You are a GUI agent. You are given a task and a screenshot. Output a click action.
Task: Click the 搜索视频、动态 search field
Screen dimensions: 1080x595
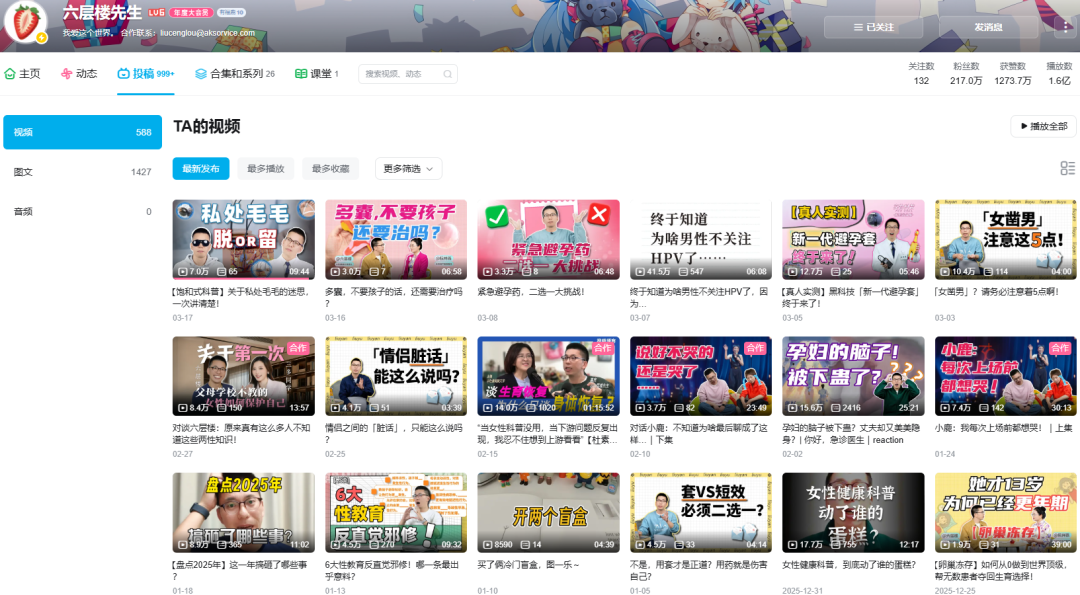(398, 74)
